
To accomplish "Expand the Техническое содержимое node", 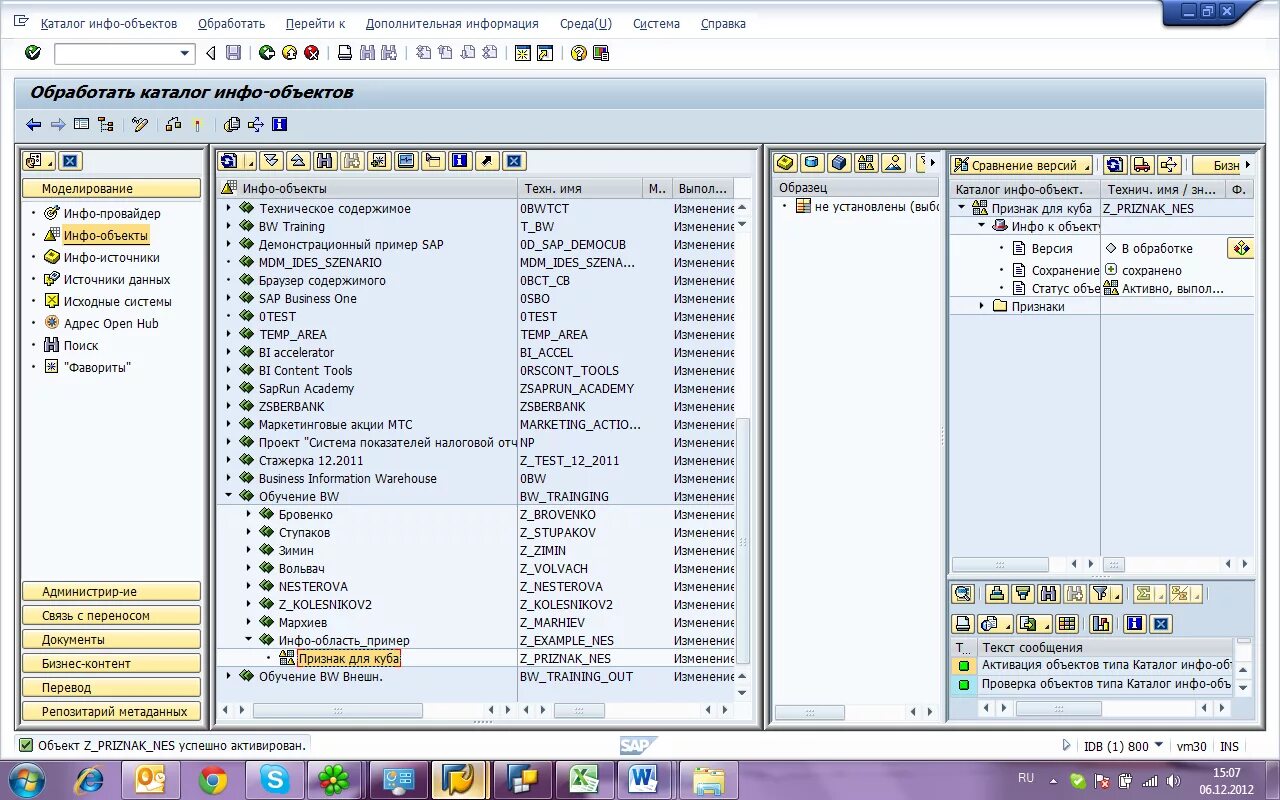I will (228, 208).
